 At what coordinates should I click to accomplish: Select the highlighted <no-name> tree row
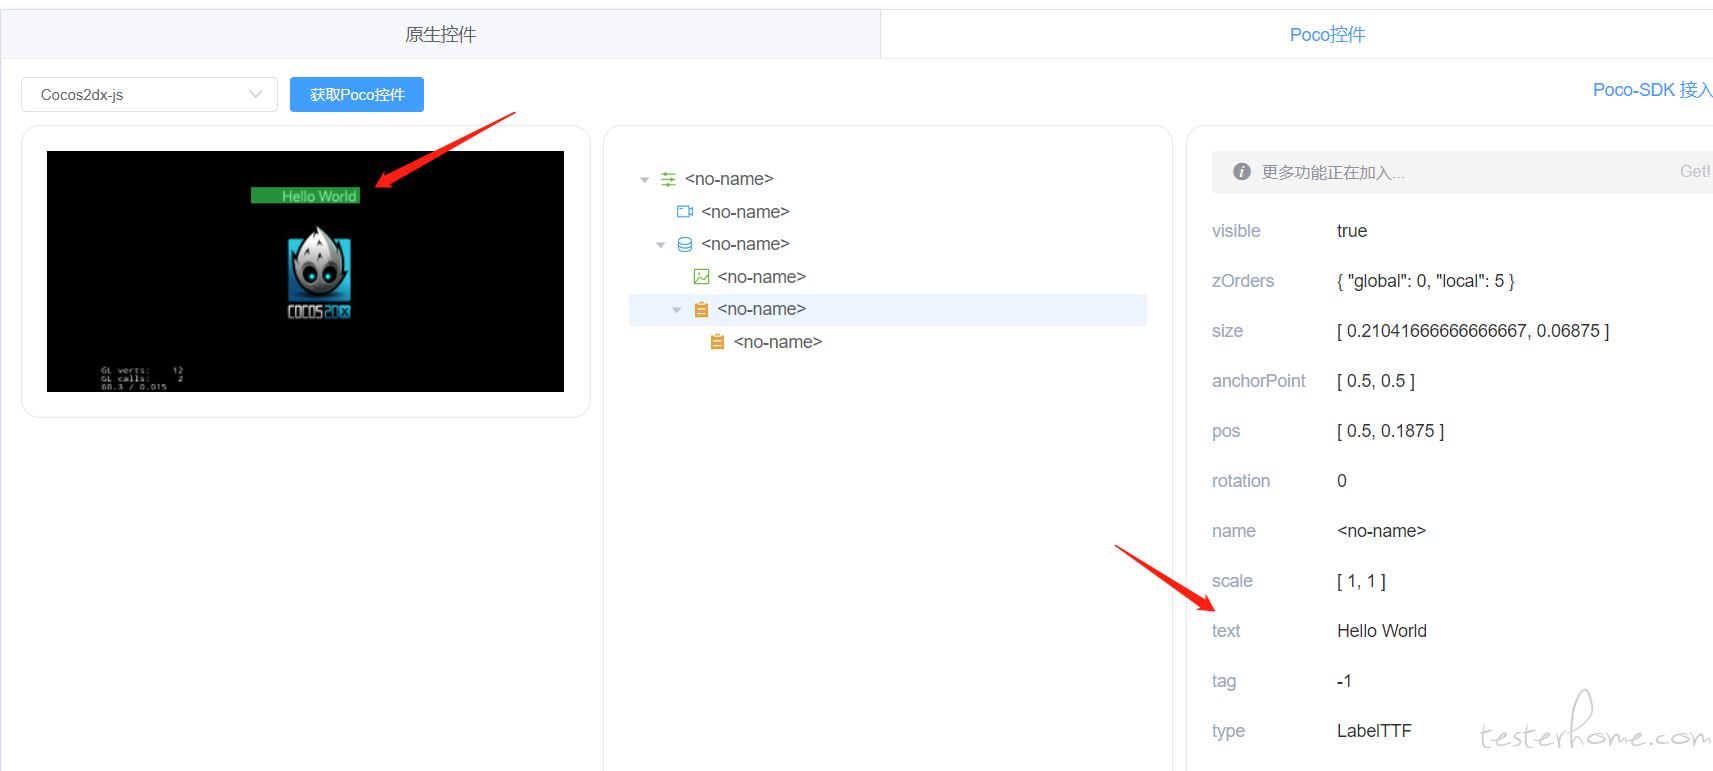tap(888, 310)
